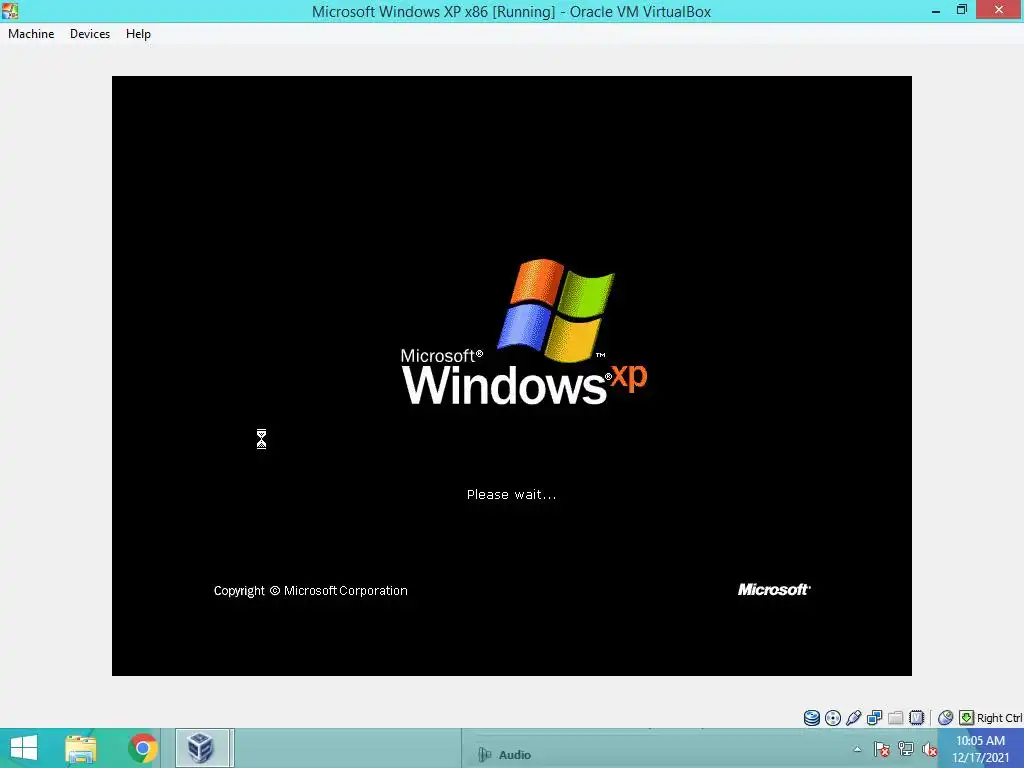This screenshot has height=768, width=1024.
Task: Click the network adapters indicator icon
Action: click(x=874, y=718)
